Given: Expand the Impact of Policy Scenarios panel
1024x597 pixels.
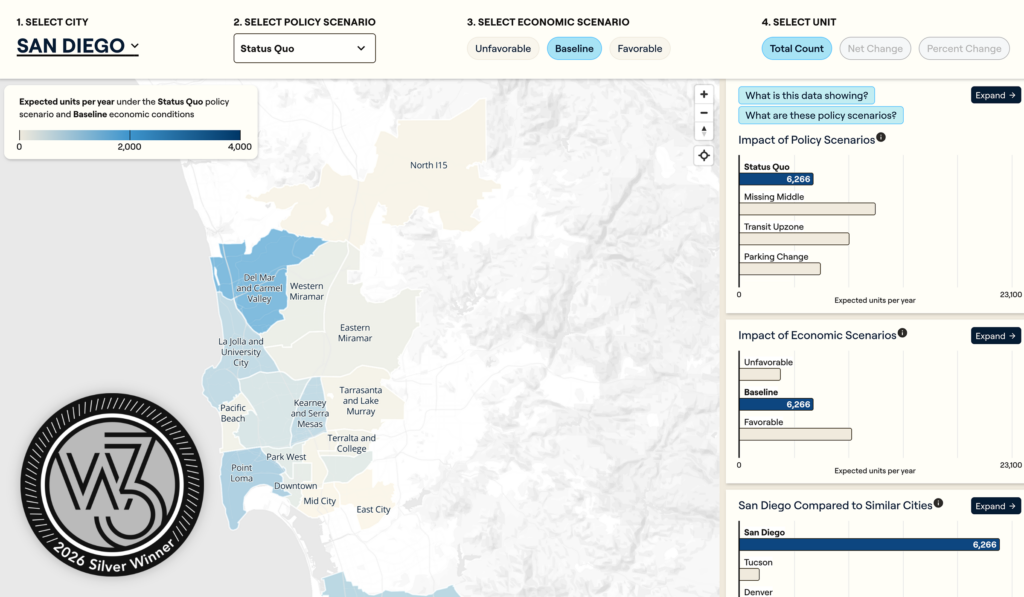Looking at the screenshot, I should click(x=995, y=95).
